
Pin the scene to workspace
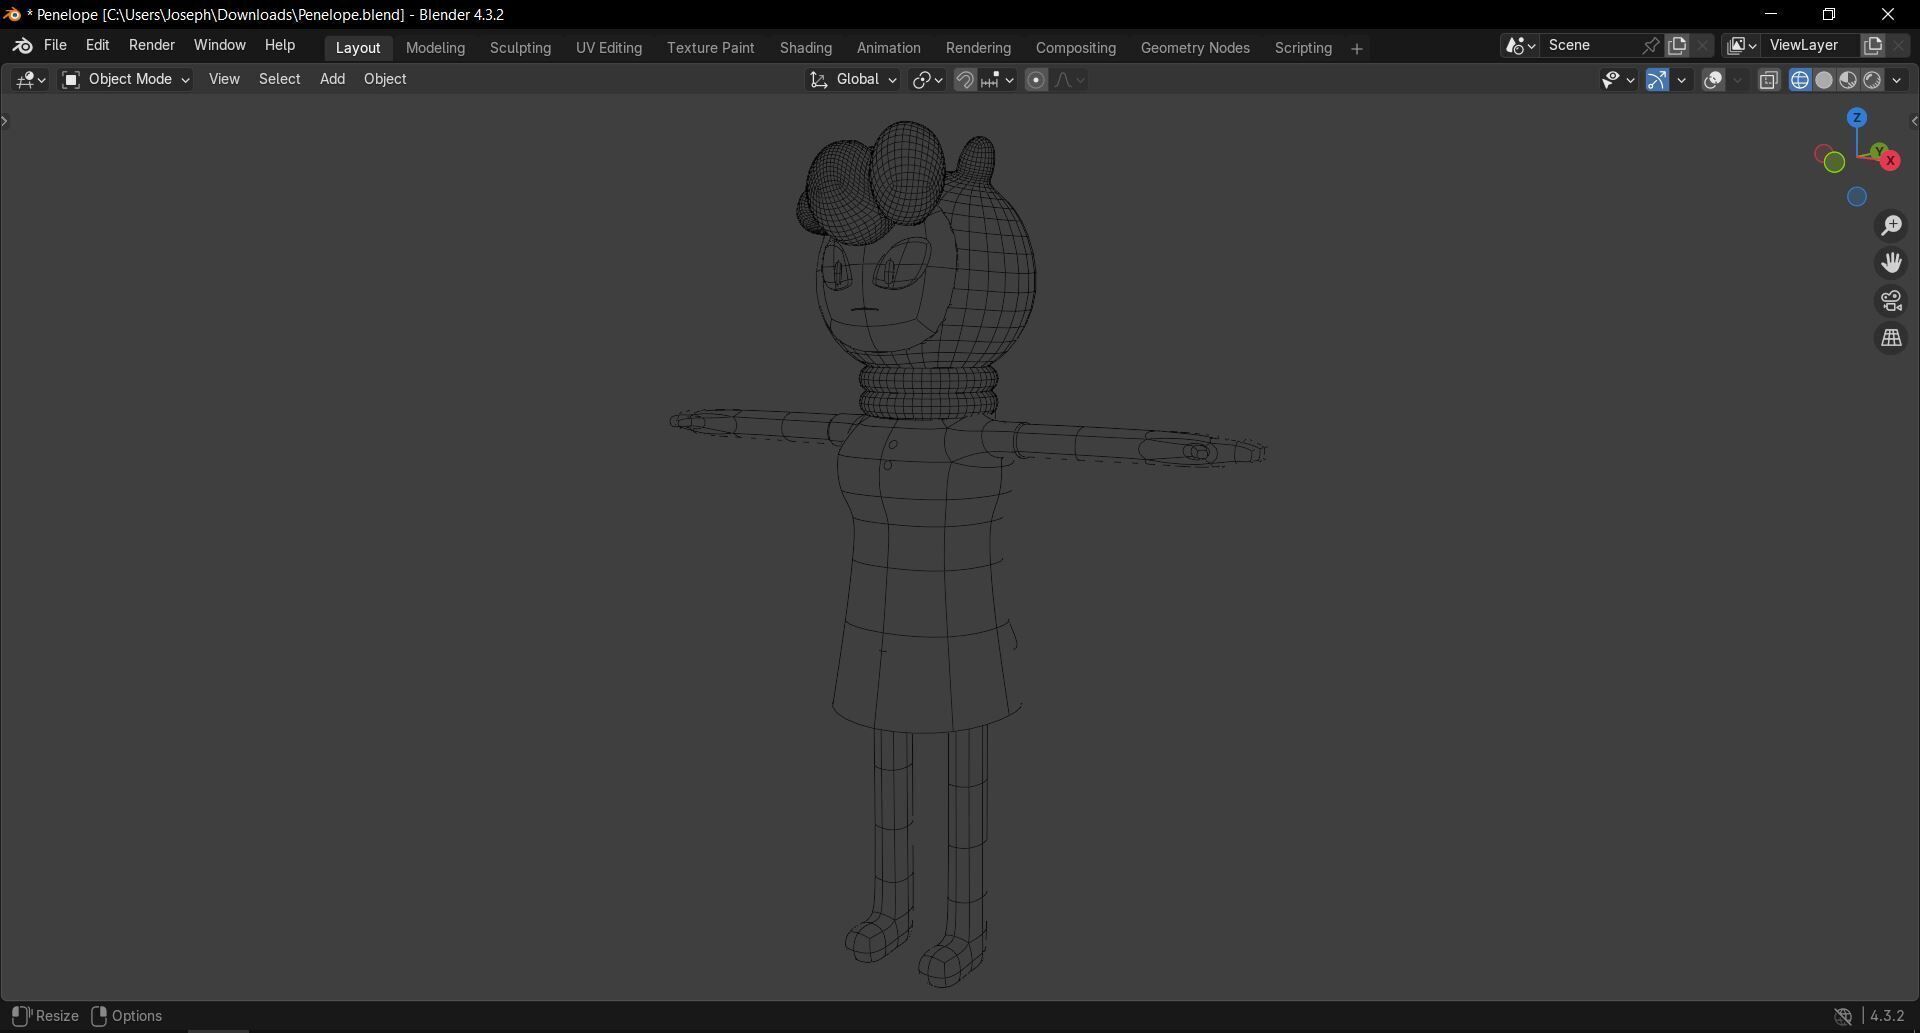1651,46
